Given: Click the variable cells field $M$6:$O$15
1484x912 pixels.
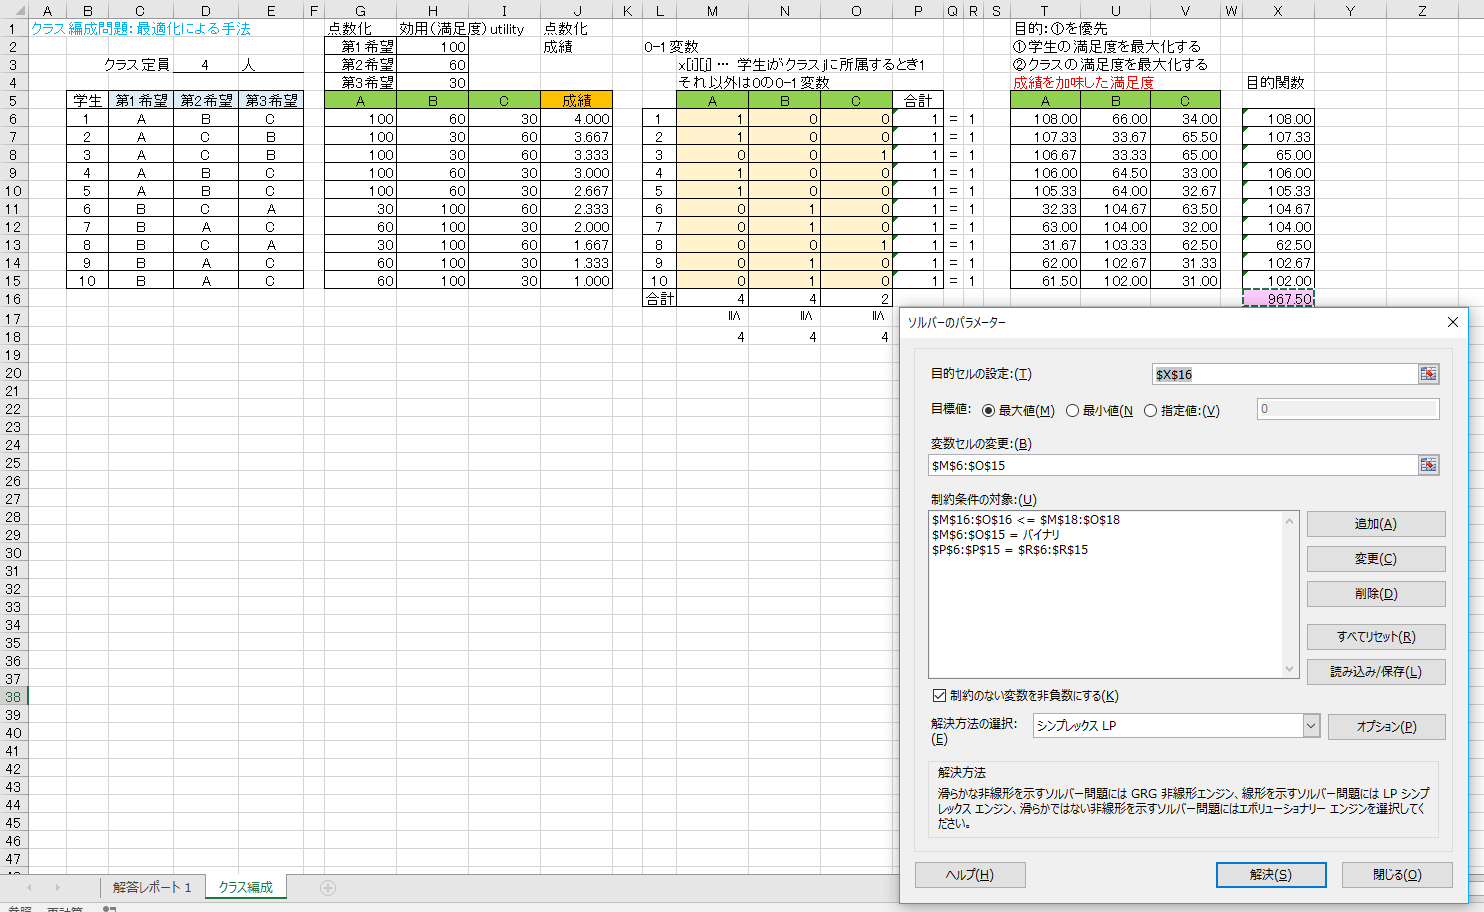Looking at the screenshot, I should point(1173,465).
